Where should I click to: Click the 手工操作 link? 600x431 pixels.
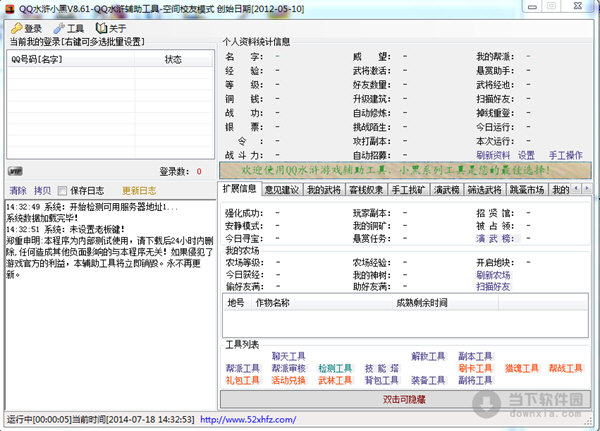(x=566, y=155)
